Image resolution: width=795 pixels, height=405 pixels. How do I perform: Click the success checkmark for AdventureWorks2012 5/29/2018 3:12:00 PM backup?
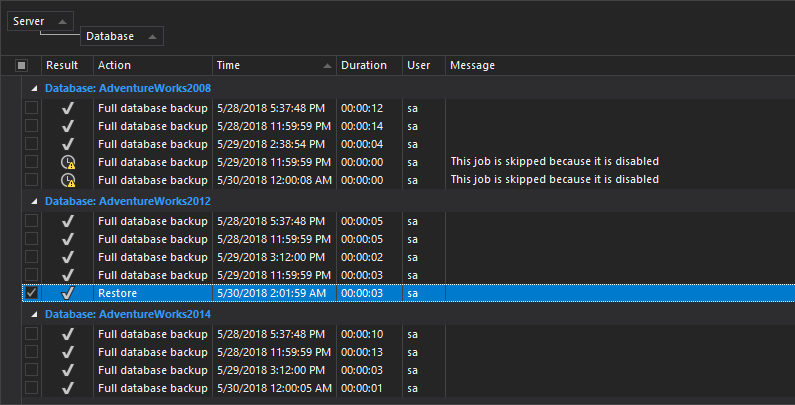click(68, 257)
